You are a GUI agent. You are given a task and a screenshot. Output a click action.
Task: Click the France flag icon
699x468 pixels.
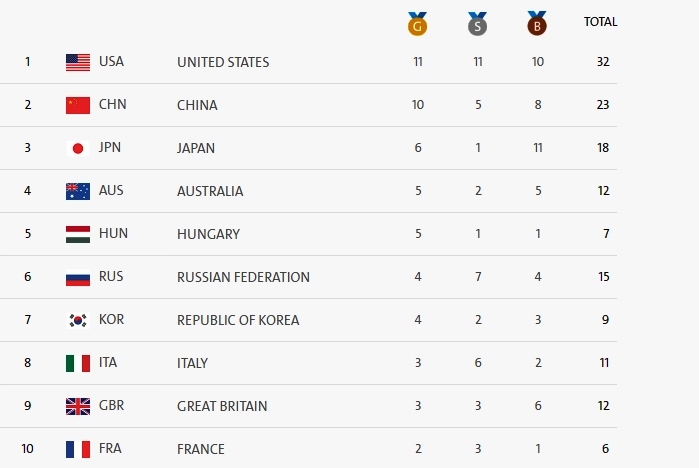[78, 449]
